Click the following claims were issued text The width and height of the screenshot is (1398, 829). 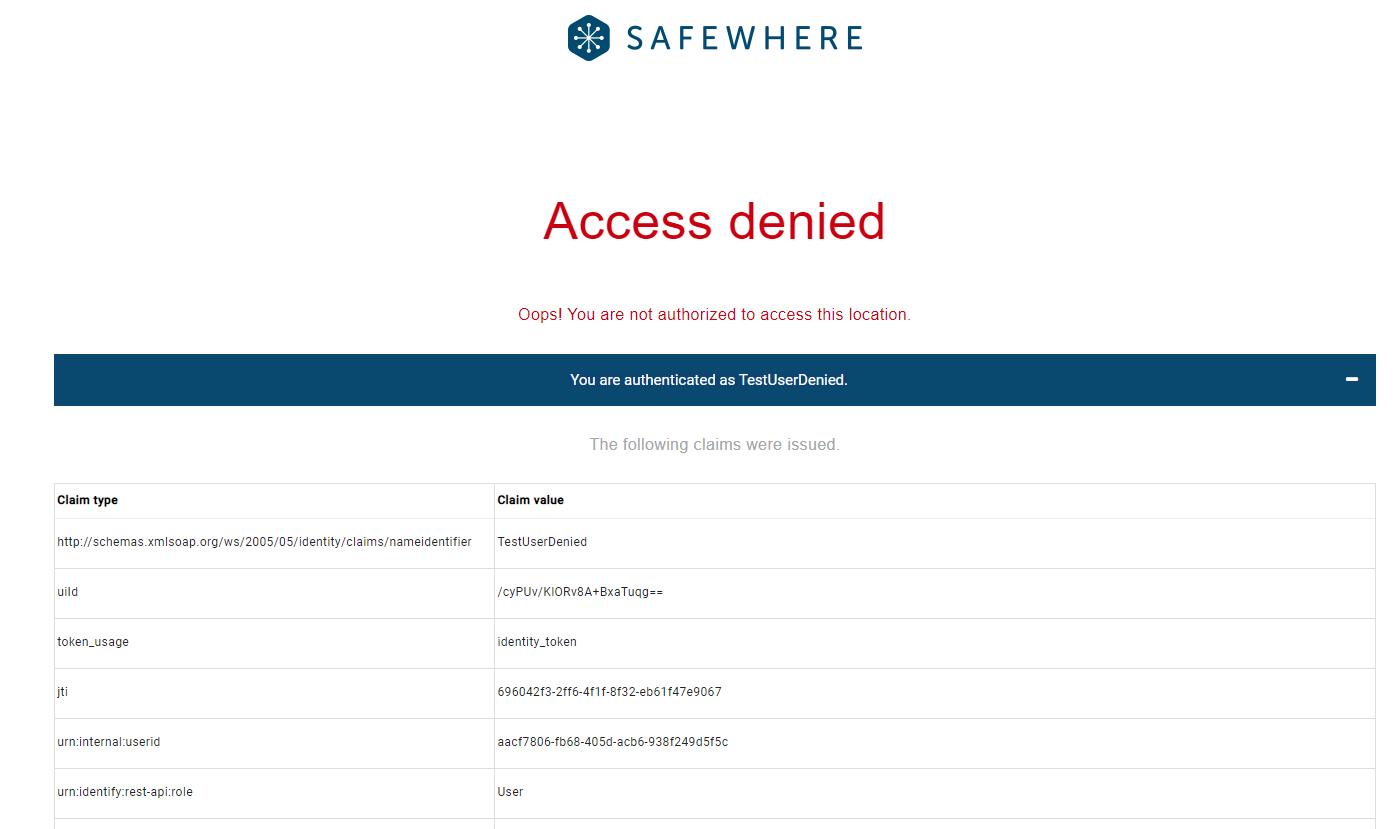tap(714, 444)
